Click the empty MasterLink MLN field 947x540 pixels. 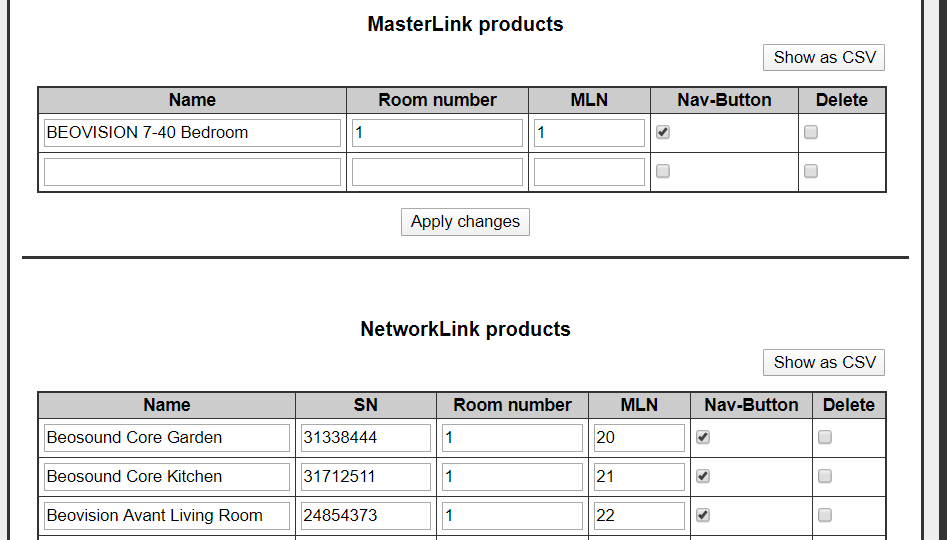click(589, 172)
